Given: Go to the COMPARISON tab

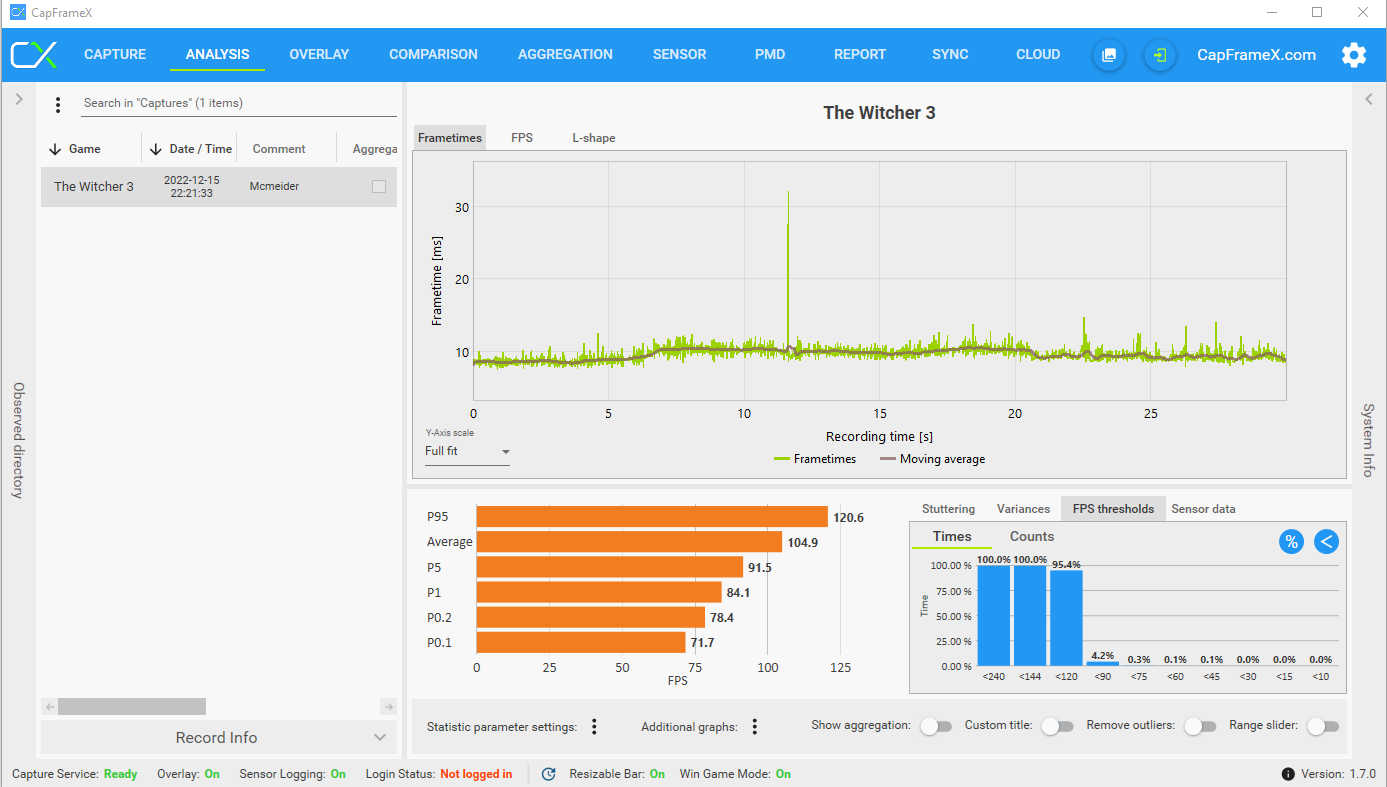Looking at the screenshot, I should tap(433, 55).
